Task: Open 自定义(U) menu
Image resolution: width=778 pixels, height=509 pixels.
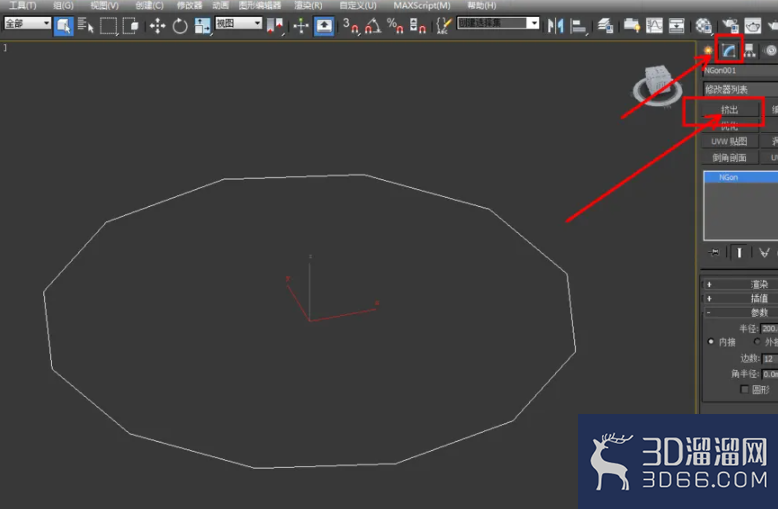Action: 358,5
